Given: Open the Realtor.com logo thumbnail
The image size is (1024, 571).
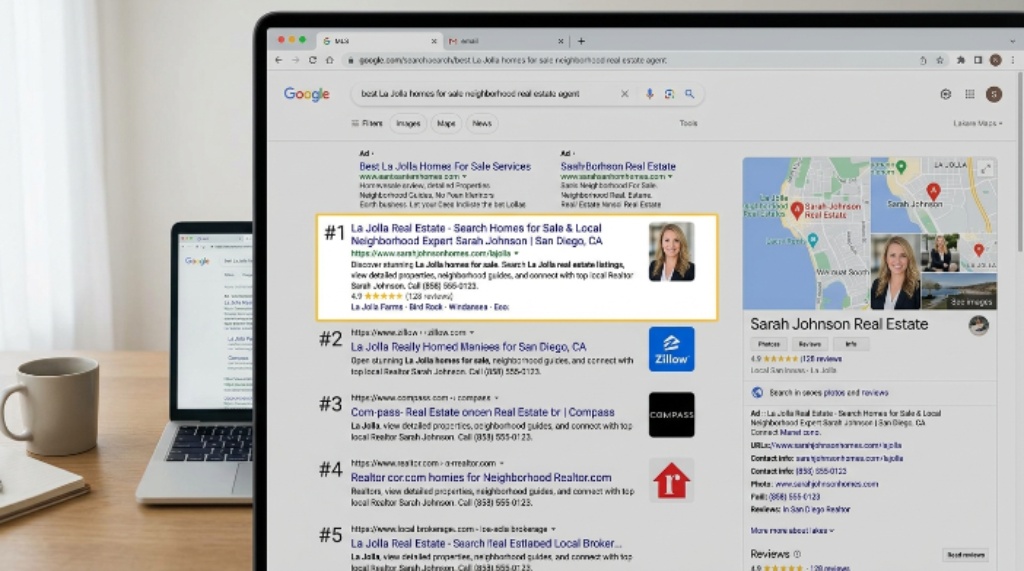Looking at the screenshot, I should coord(671,480).
